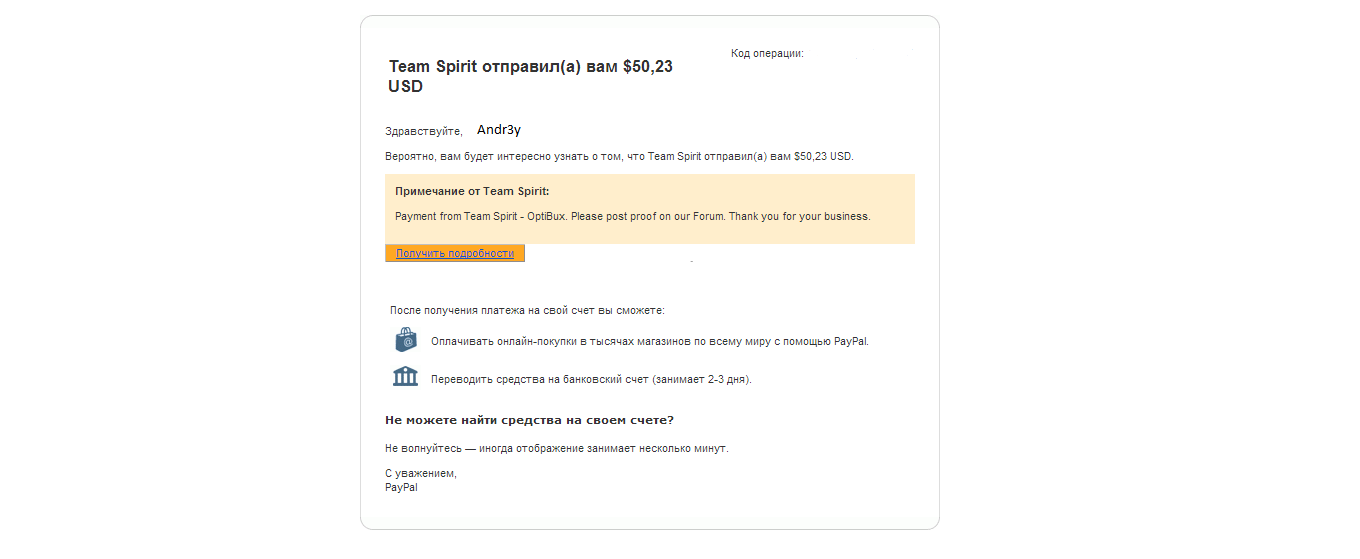Viewport: 1360px width, 559px height.
Task: Click the После получения платежа line
Action: (x=527, y=311)
